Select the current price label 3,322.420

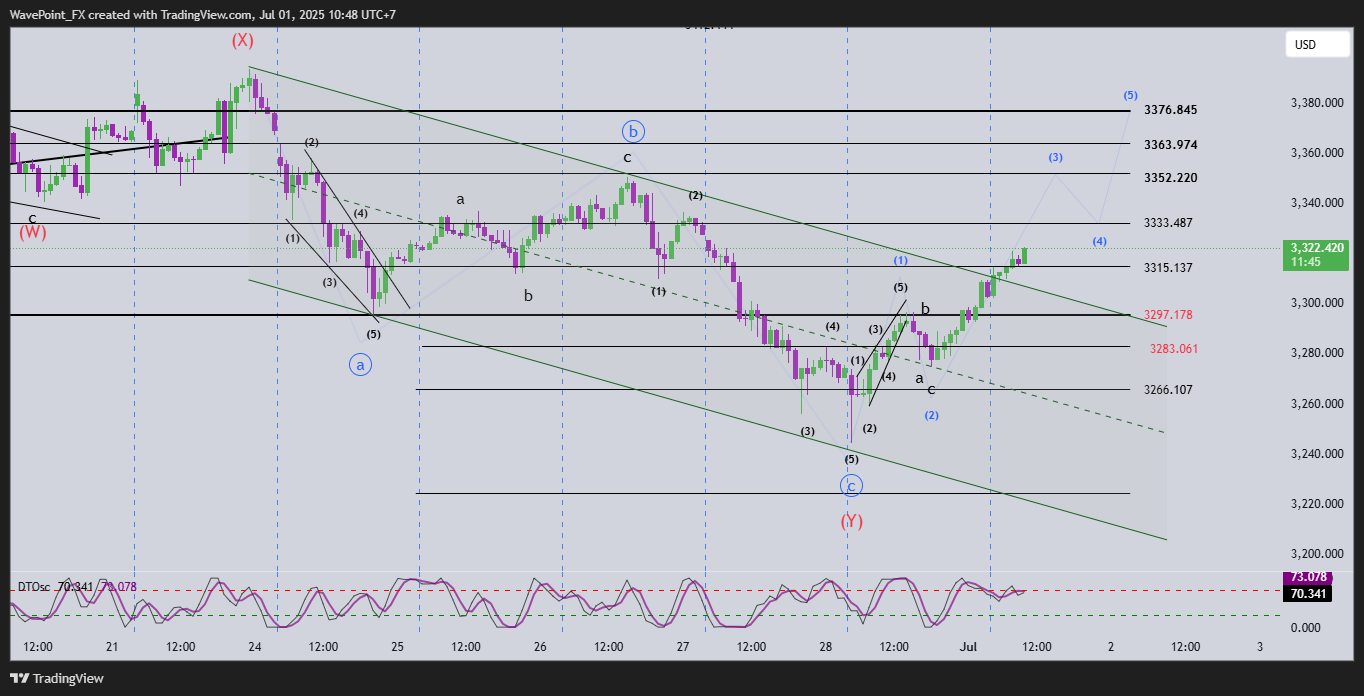tap(1317, 248)
